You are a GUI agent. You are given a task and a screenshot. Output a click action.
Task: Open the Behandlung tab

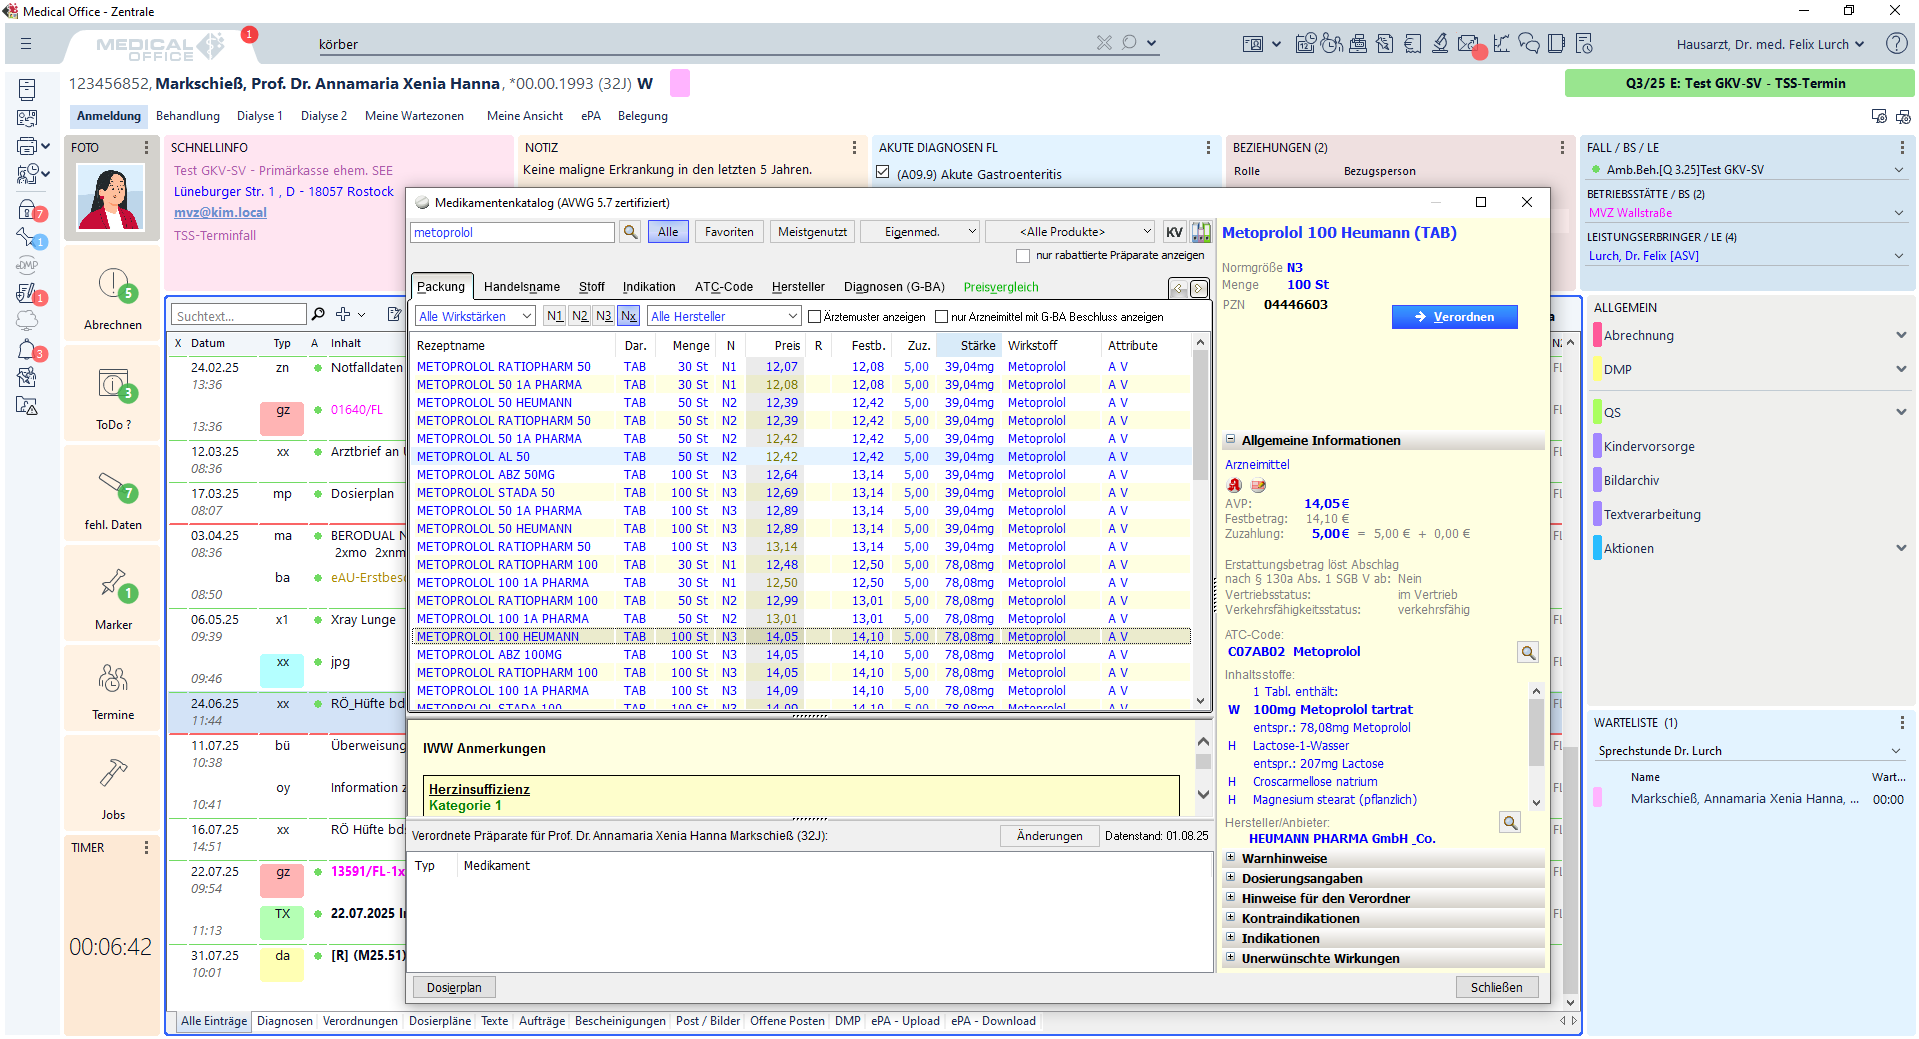187,116
